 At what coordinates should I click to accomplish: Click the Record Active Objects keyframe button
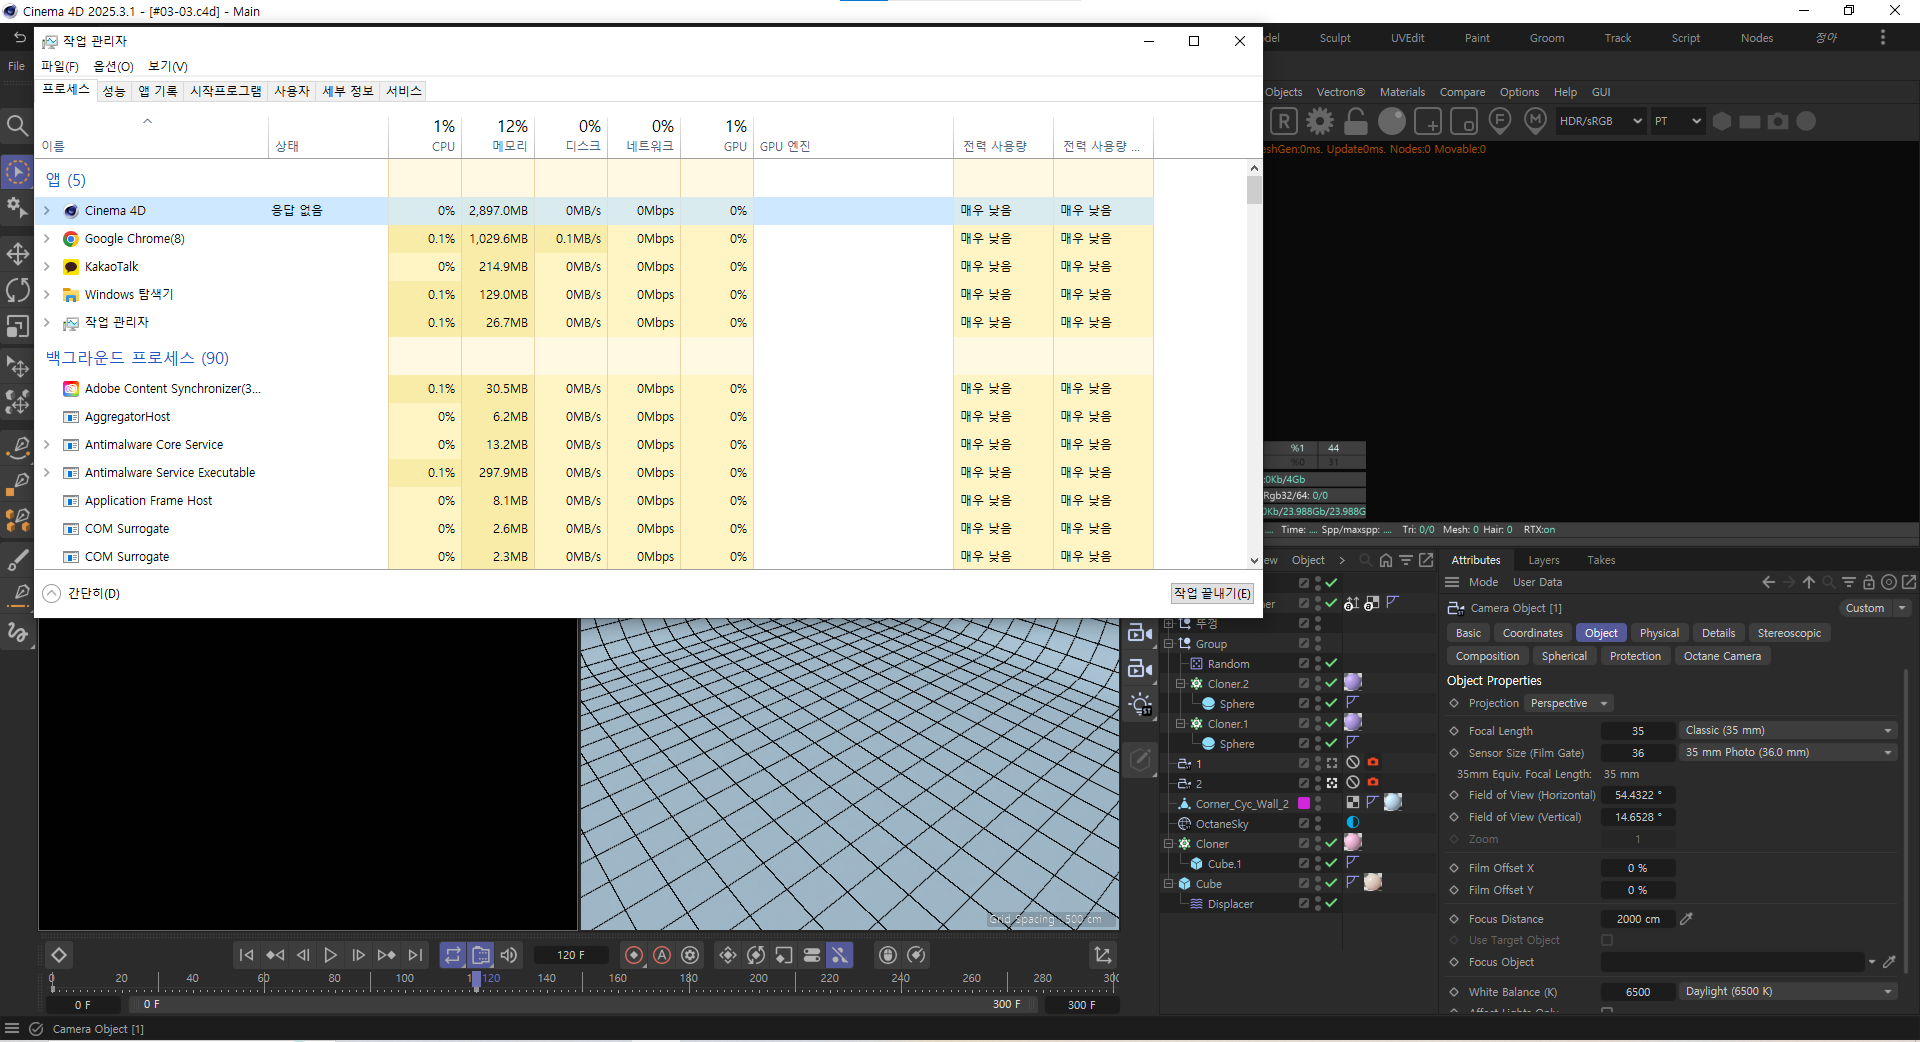633,955
